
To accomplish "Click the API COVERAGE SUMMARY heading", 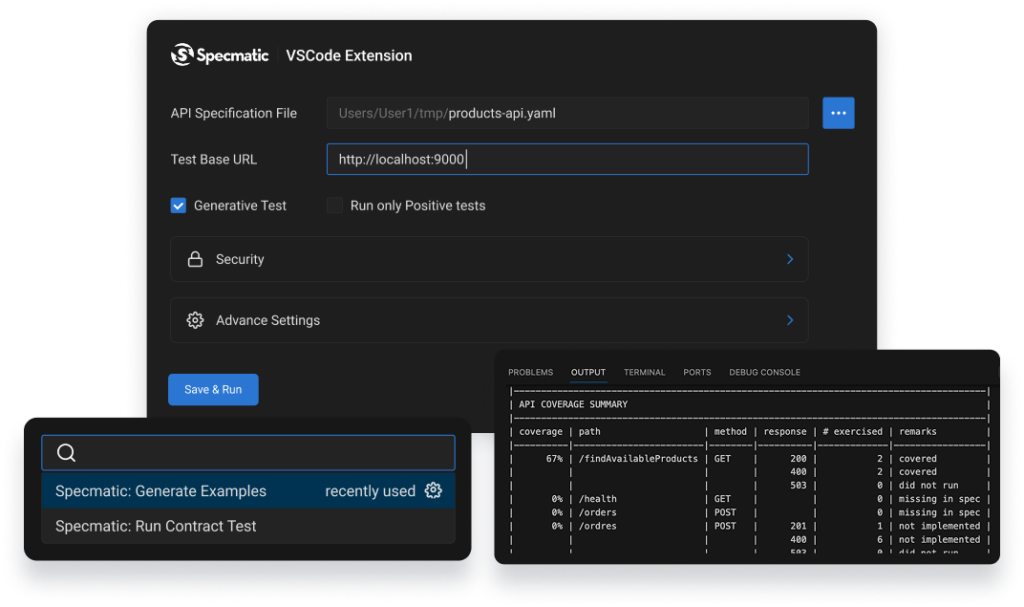I will pyautogui.click(x=573, y=404).
